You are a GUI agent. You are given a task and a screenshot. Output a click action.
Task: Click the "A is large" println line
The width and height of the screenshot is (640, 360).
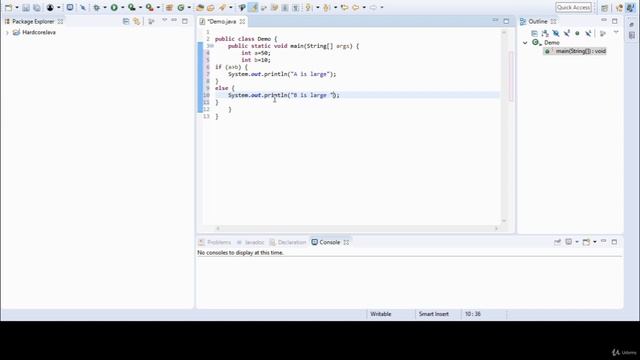point(282,74)
